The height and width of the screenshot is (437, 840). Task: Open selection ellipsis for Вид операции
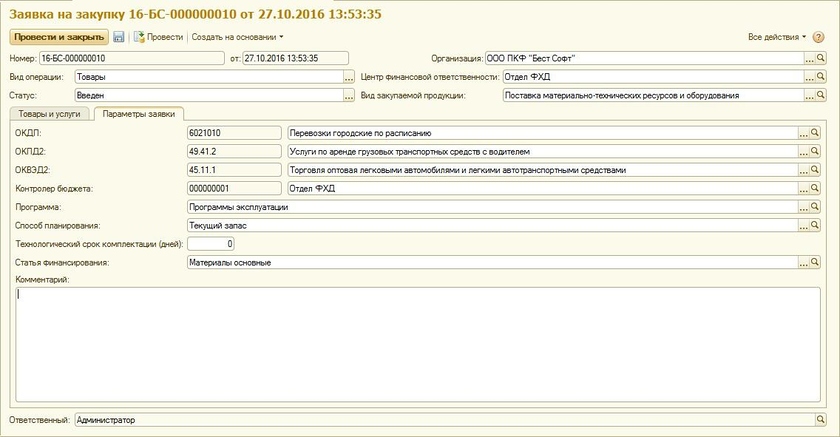pyautogui.click(x=349, y=77)
